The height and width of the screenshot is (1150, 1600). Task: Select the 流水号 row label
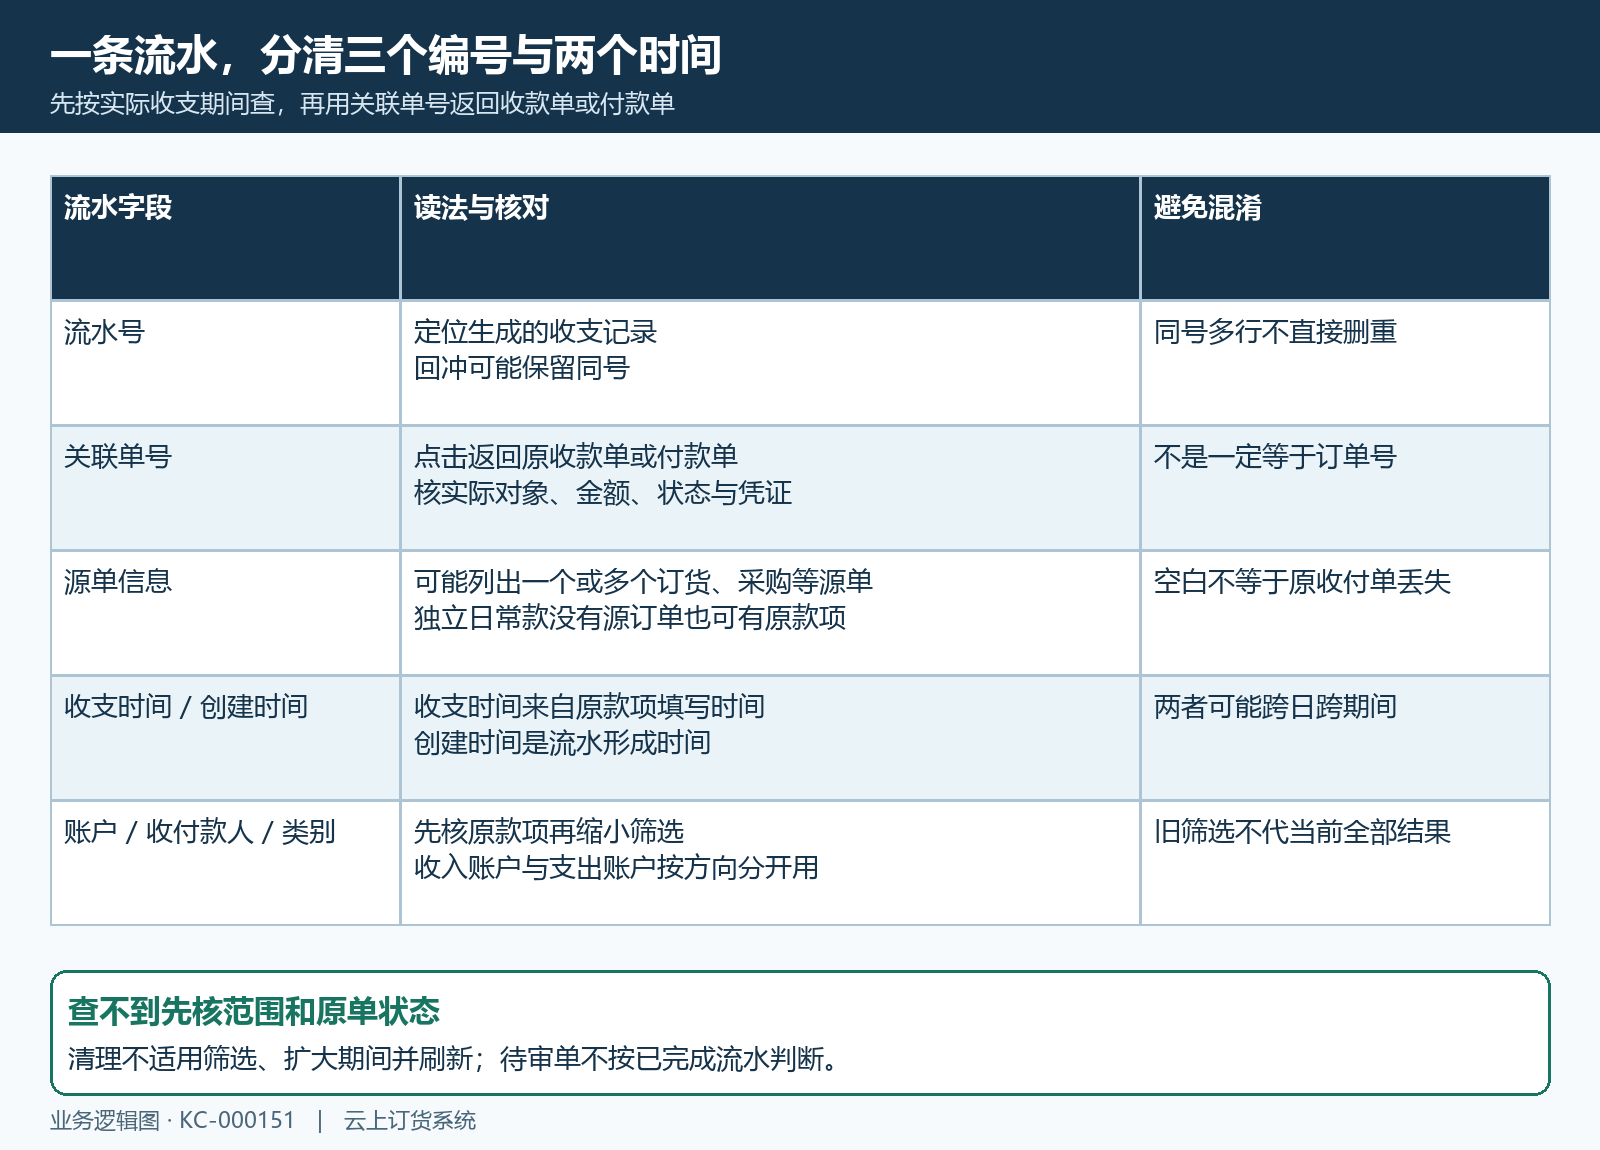[x=104, y=332]
